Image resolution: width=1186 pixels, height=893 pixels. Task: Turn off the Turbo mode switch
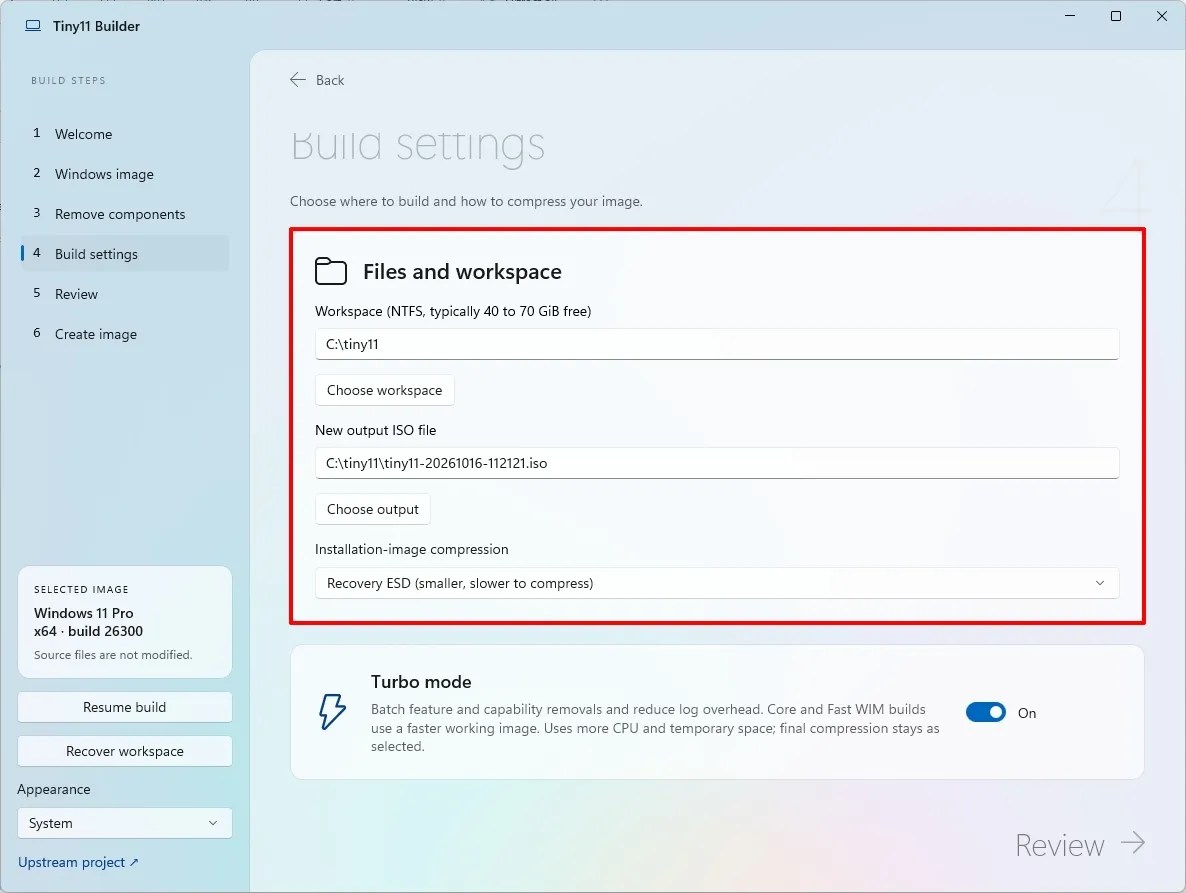(986, 712)
